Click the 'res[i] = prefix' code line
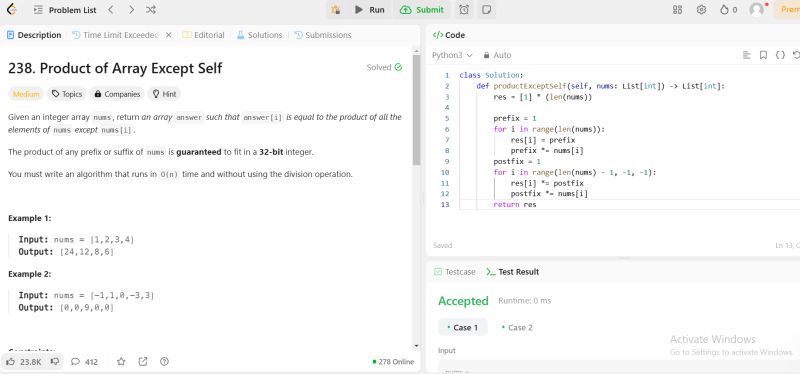 (543, 140)
